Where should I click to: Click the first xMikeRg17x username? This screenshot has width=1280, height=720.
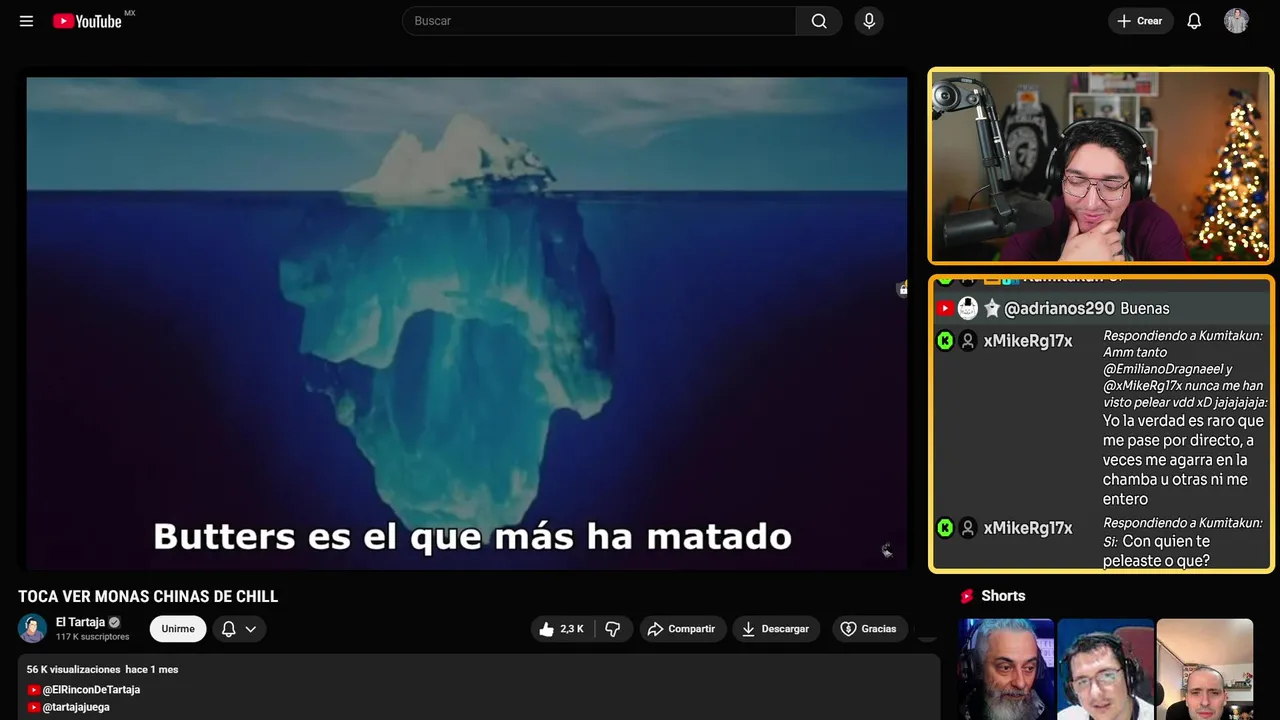(1028, 341)
